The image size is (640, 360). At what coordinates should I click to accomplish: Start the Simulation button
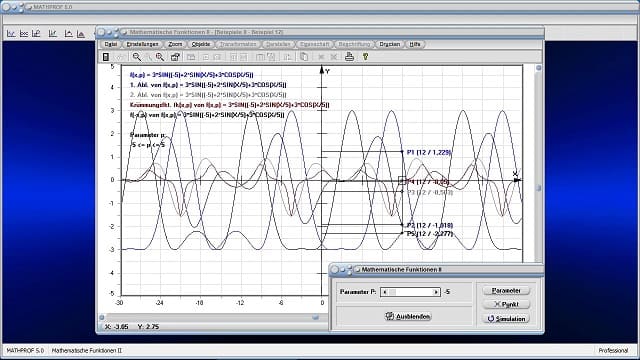coord(506,319)
